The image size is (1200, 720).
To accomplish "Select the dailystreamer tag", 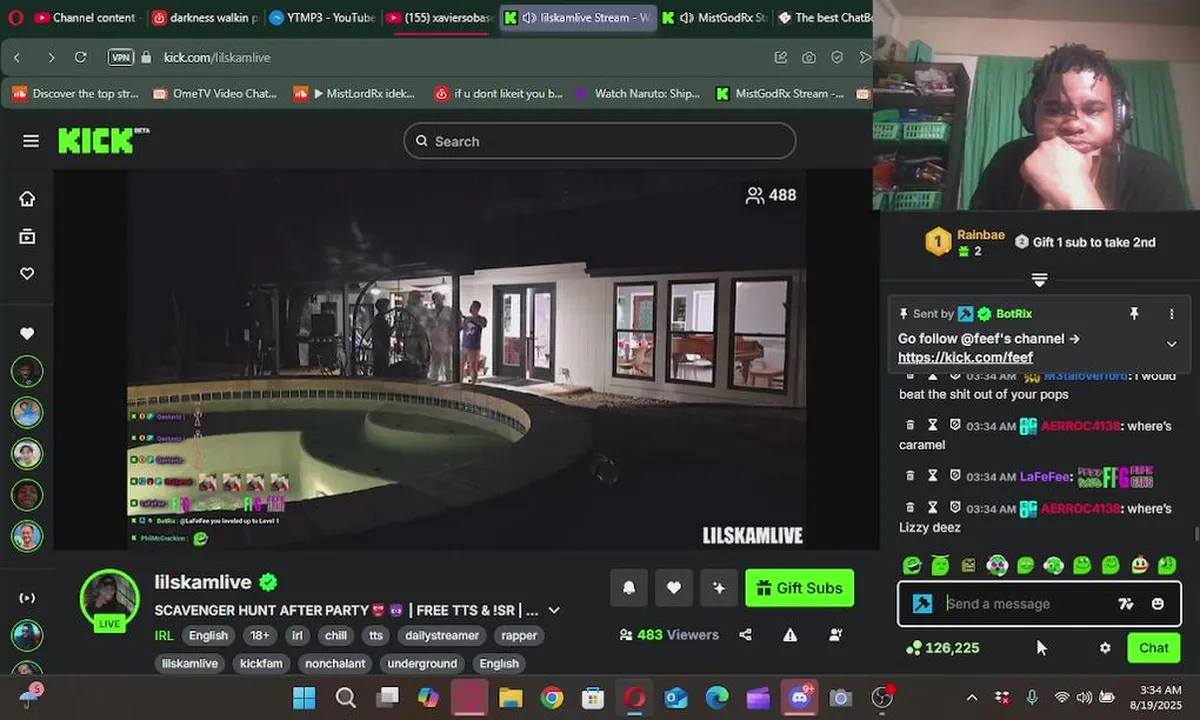I will pos(442,635).
